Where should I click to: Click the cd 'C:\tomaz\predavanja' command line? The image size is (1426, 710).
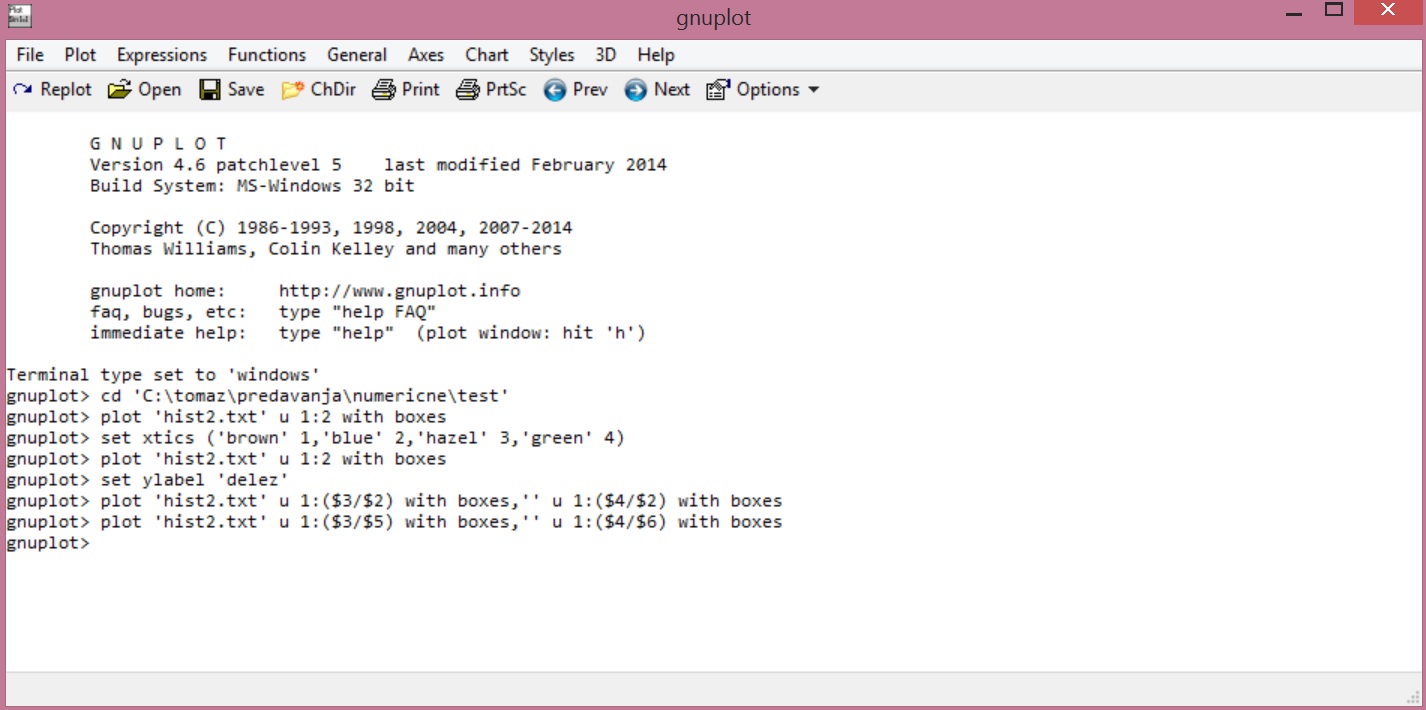(258, 396)
